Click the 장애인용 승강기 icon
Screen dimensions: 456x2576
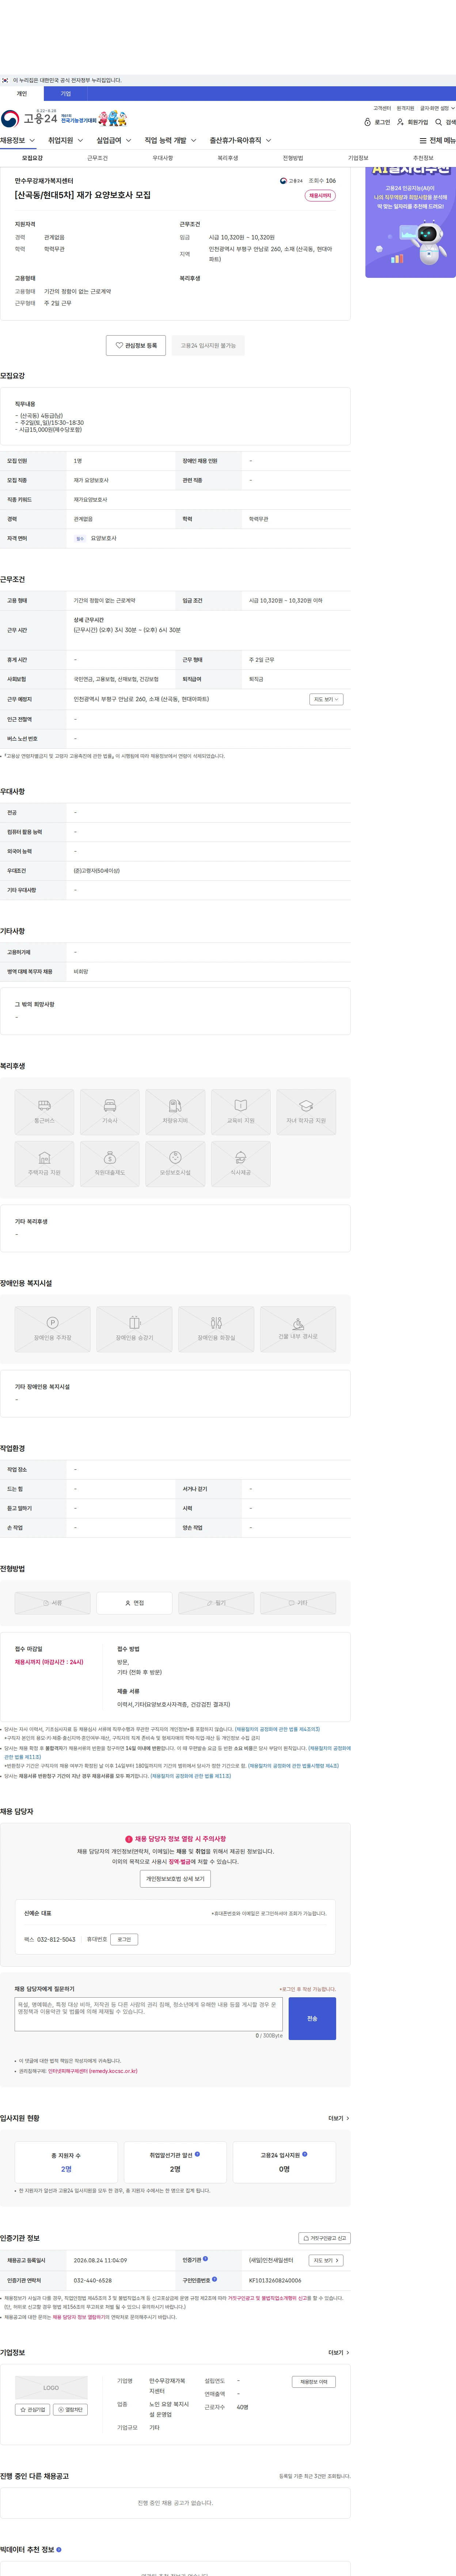click(x=134, y=1329)
